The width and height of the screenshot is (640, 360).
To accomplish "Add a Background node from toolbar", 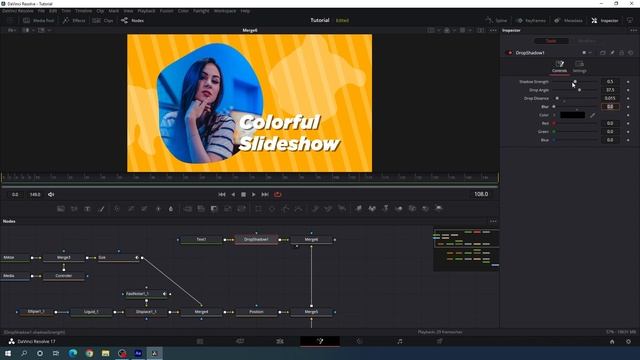I will click(x=61, y=209).
